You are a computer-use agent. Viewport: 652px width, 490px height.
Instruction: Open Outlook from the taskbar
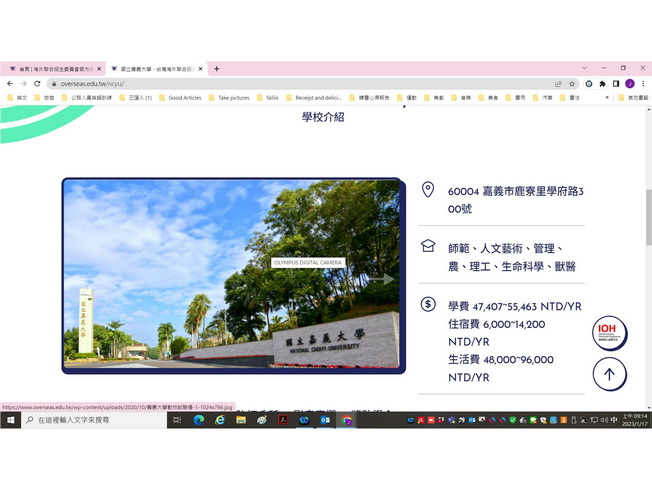point(325,420)
